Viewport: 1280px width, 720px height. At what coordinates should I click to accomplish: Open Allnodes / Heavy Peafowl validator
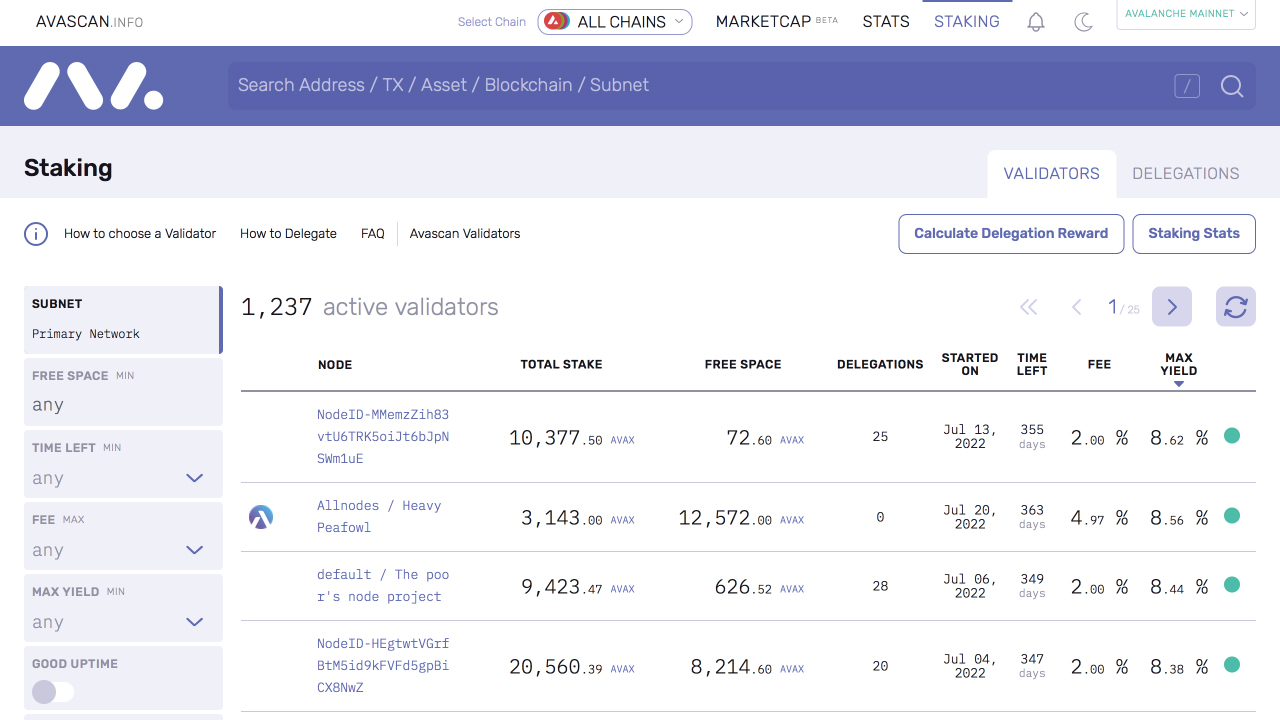pos(379,516)
